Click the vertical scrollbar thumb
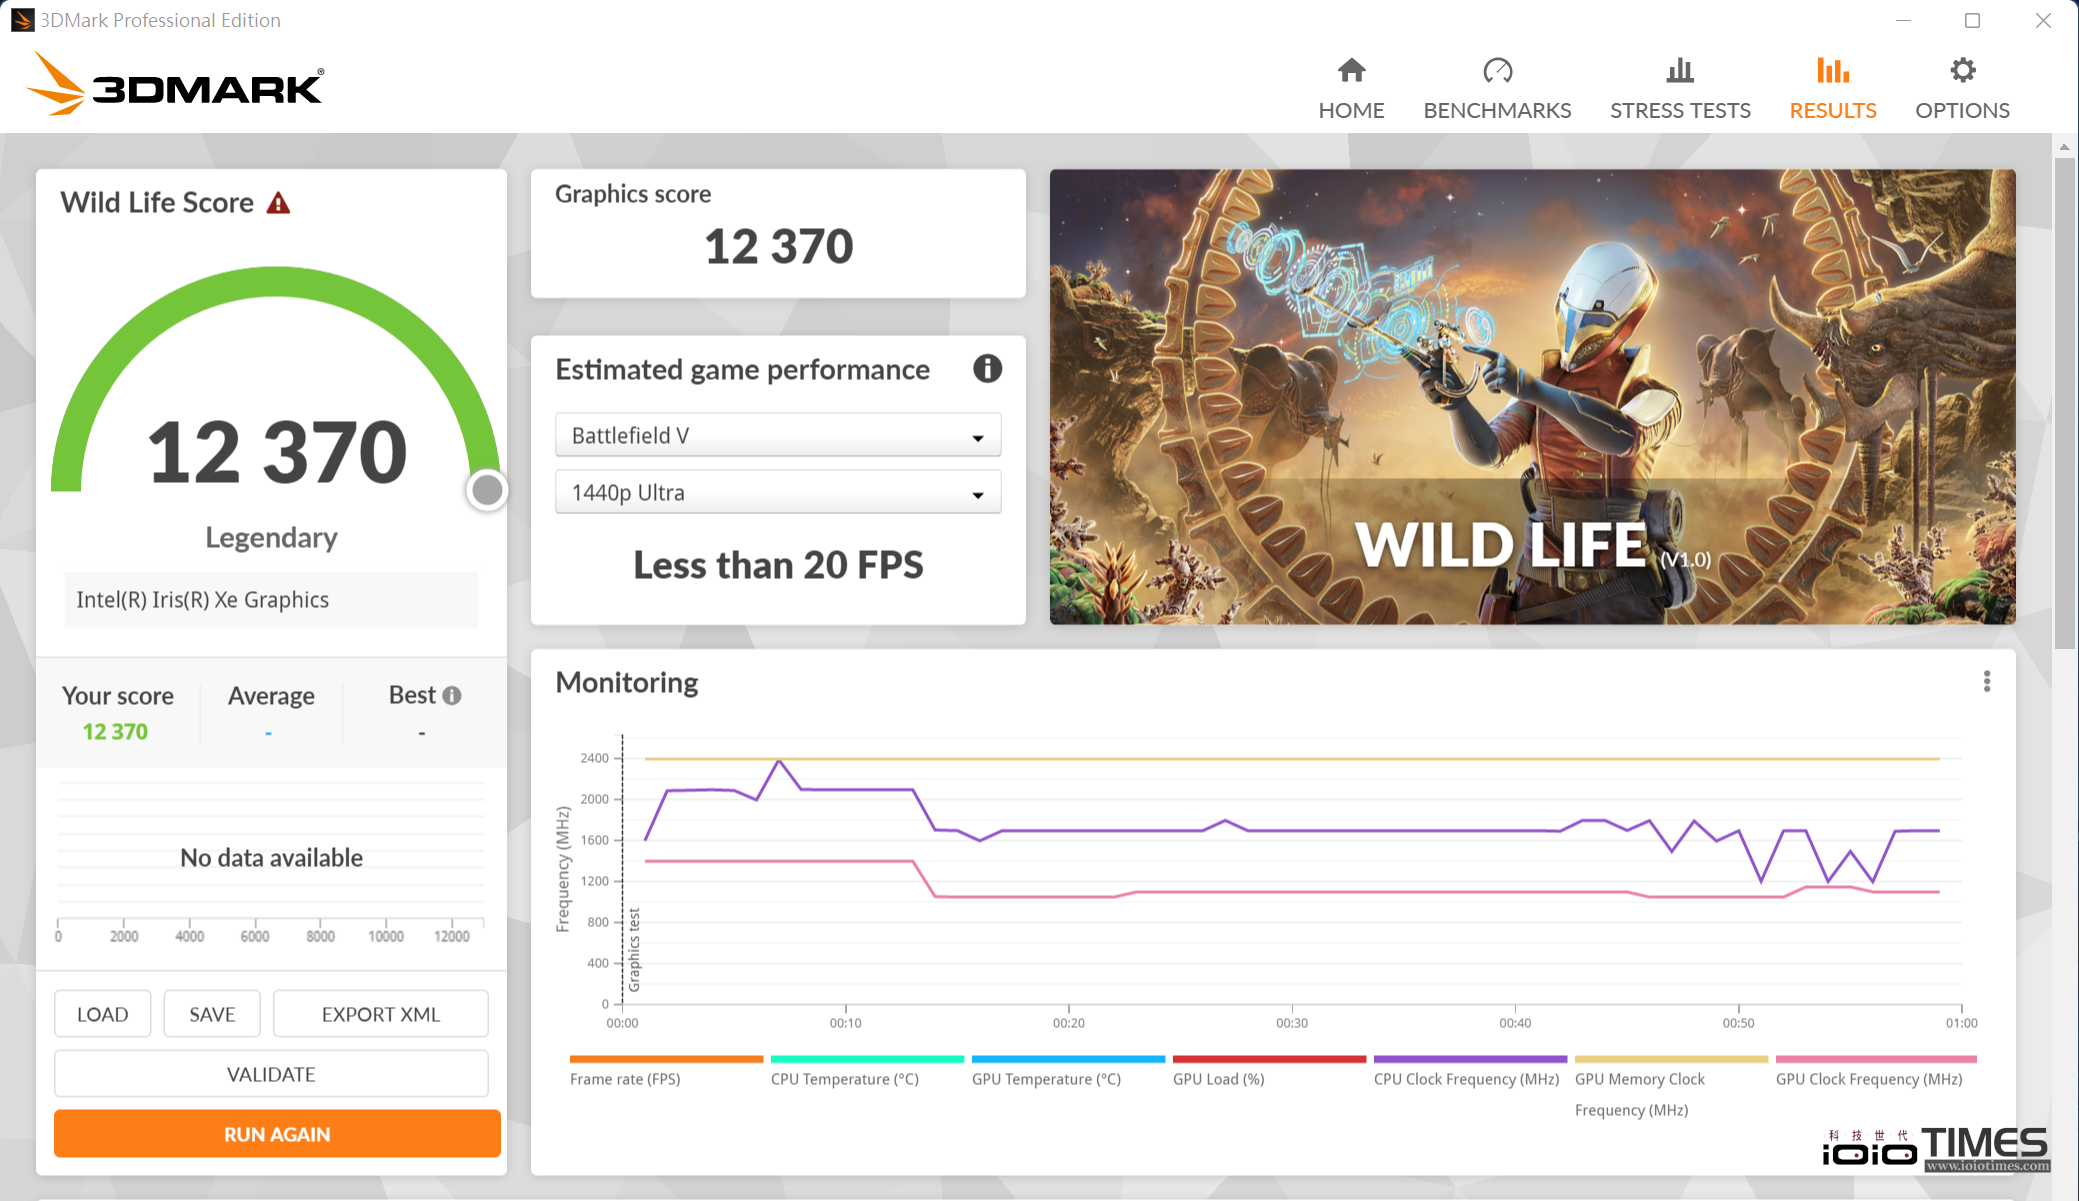 pyautogui.click(x=2065, y=402)
